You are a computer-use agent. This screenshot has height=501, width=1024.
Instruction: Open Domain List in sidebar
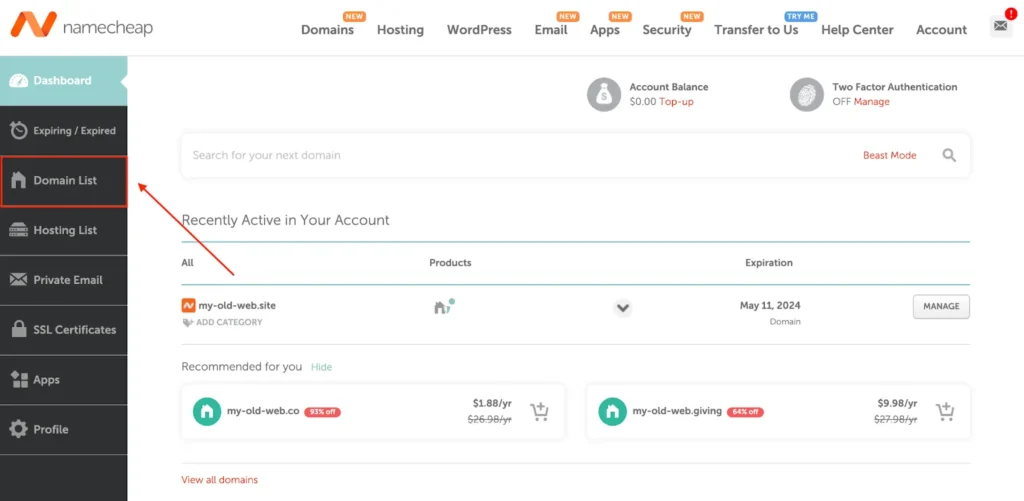pyautogui.click(x=63, y=181)
